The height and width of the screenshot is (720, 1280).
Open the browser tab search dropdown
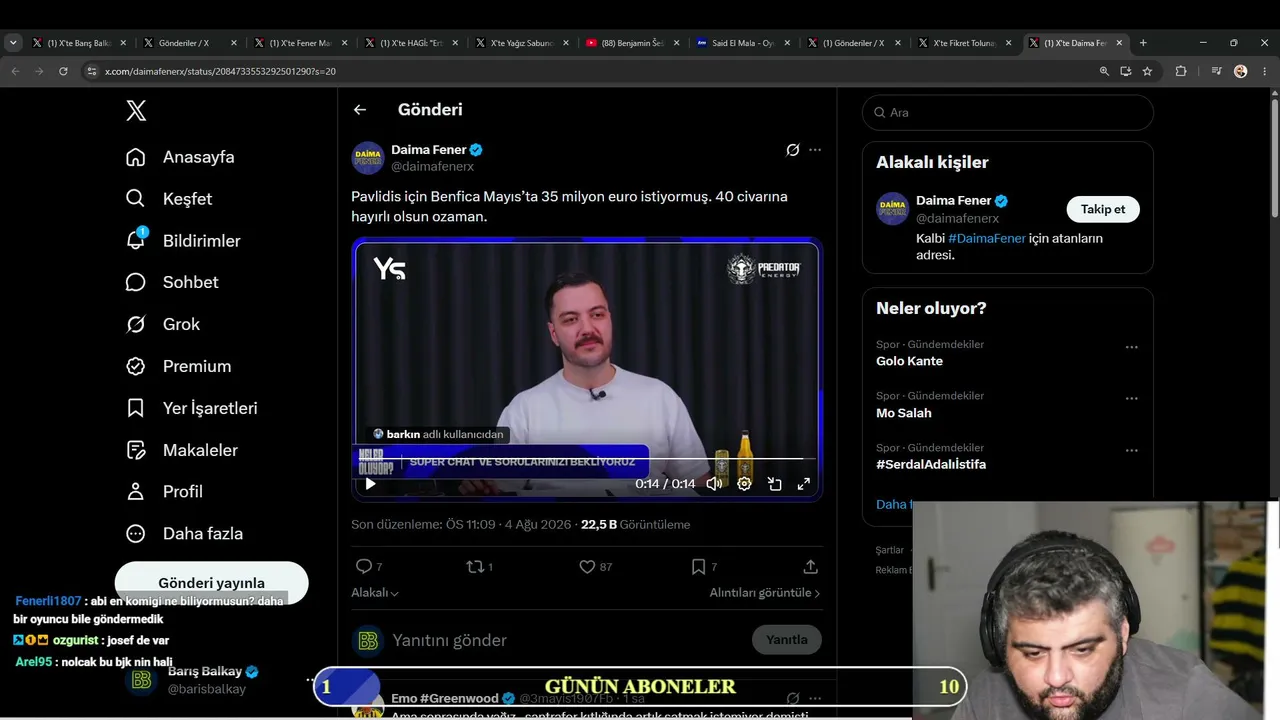tap(13, 43)
